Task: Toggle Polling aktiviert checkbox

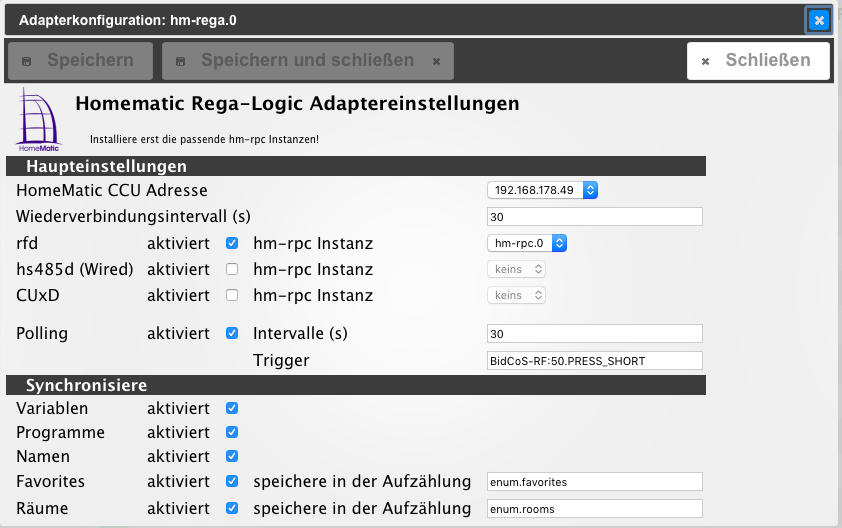Action: click(x=232, y=333)
